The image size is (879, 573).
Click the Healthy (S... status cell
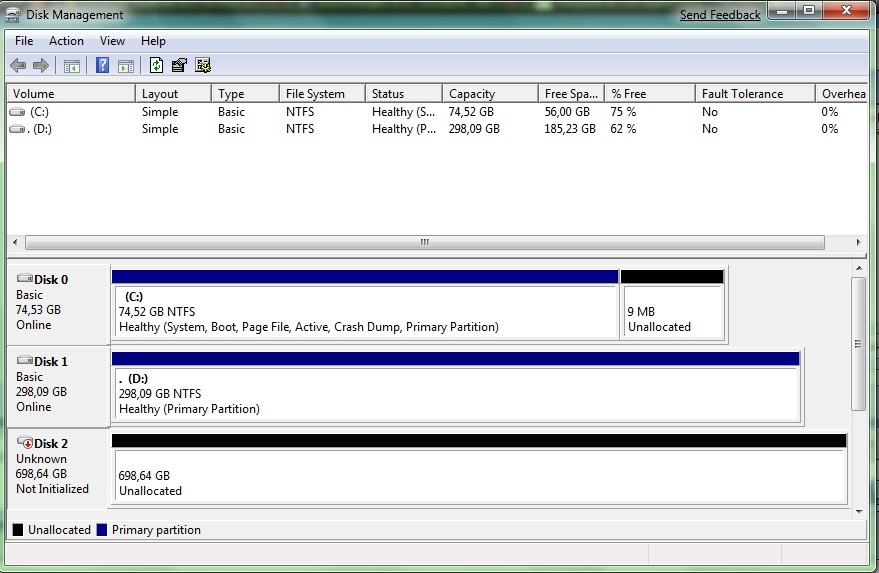[x=403, y=112]
